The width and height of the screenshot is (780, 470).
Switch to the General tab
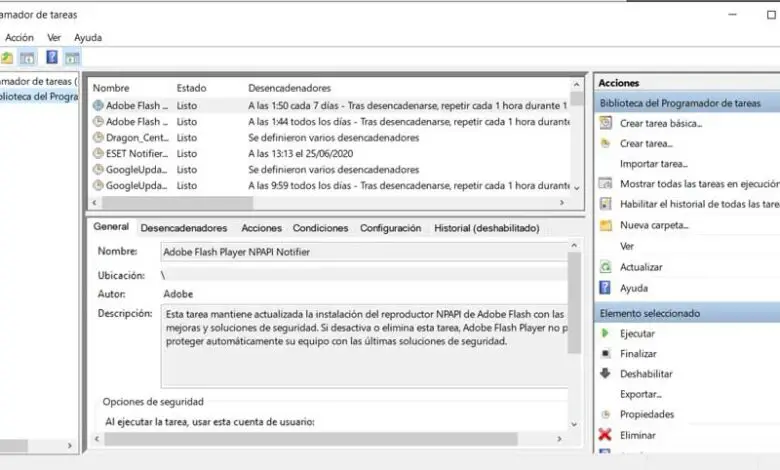click(111, 227)
